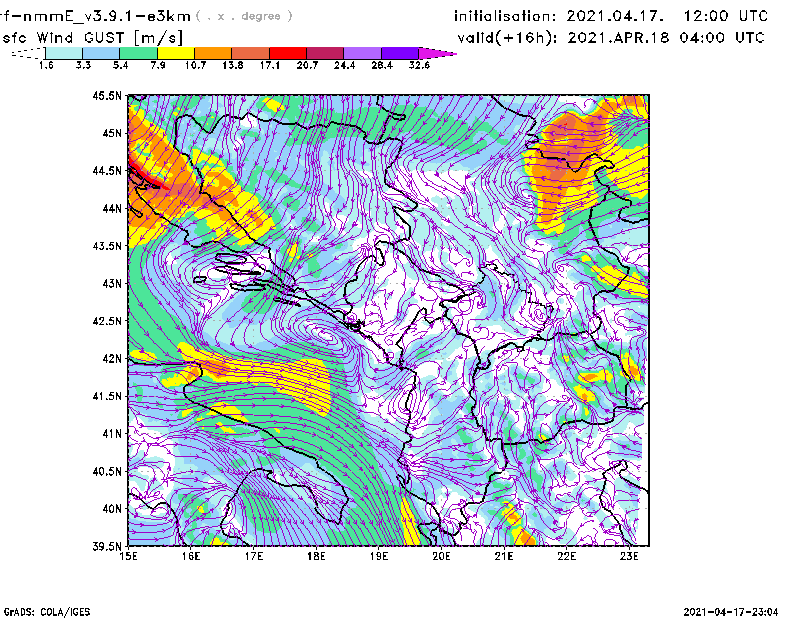This screenshot has height=618, width=800.
Task: Click the '20.7' legend value
Action: (307, 65)
